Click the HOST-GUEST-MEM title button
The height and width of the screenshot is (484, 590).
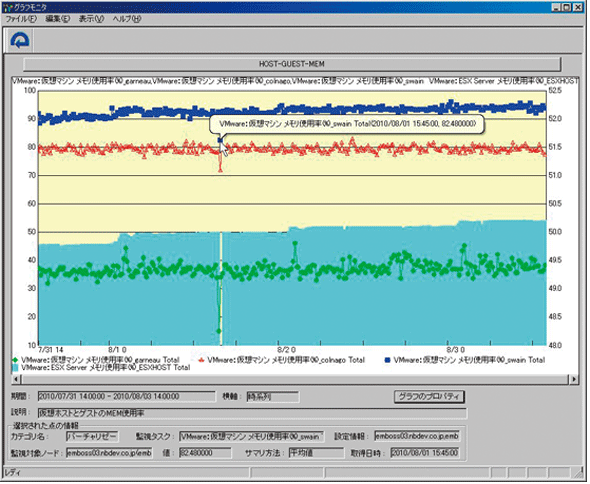tap(292, 64)
